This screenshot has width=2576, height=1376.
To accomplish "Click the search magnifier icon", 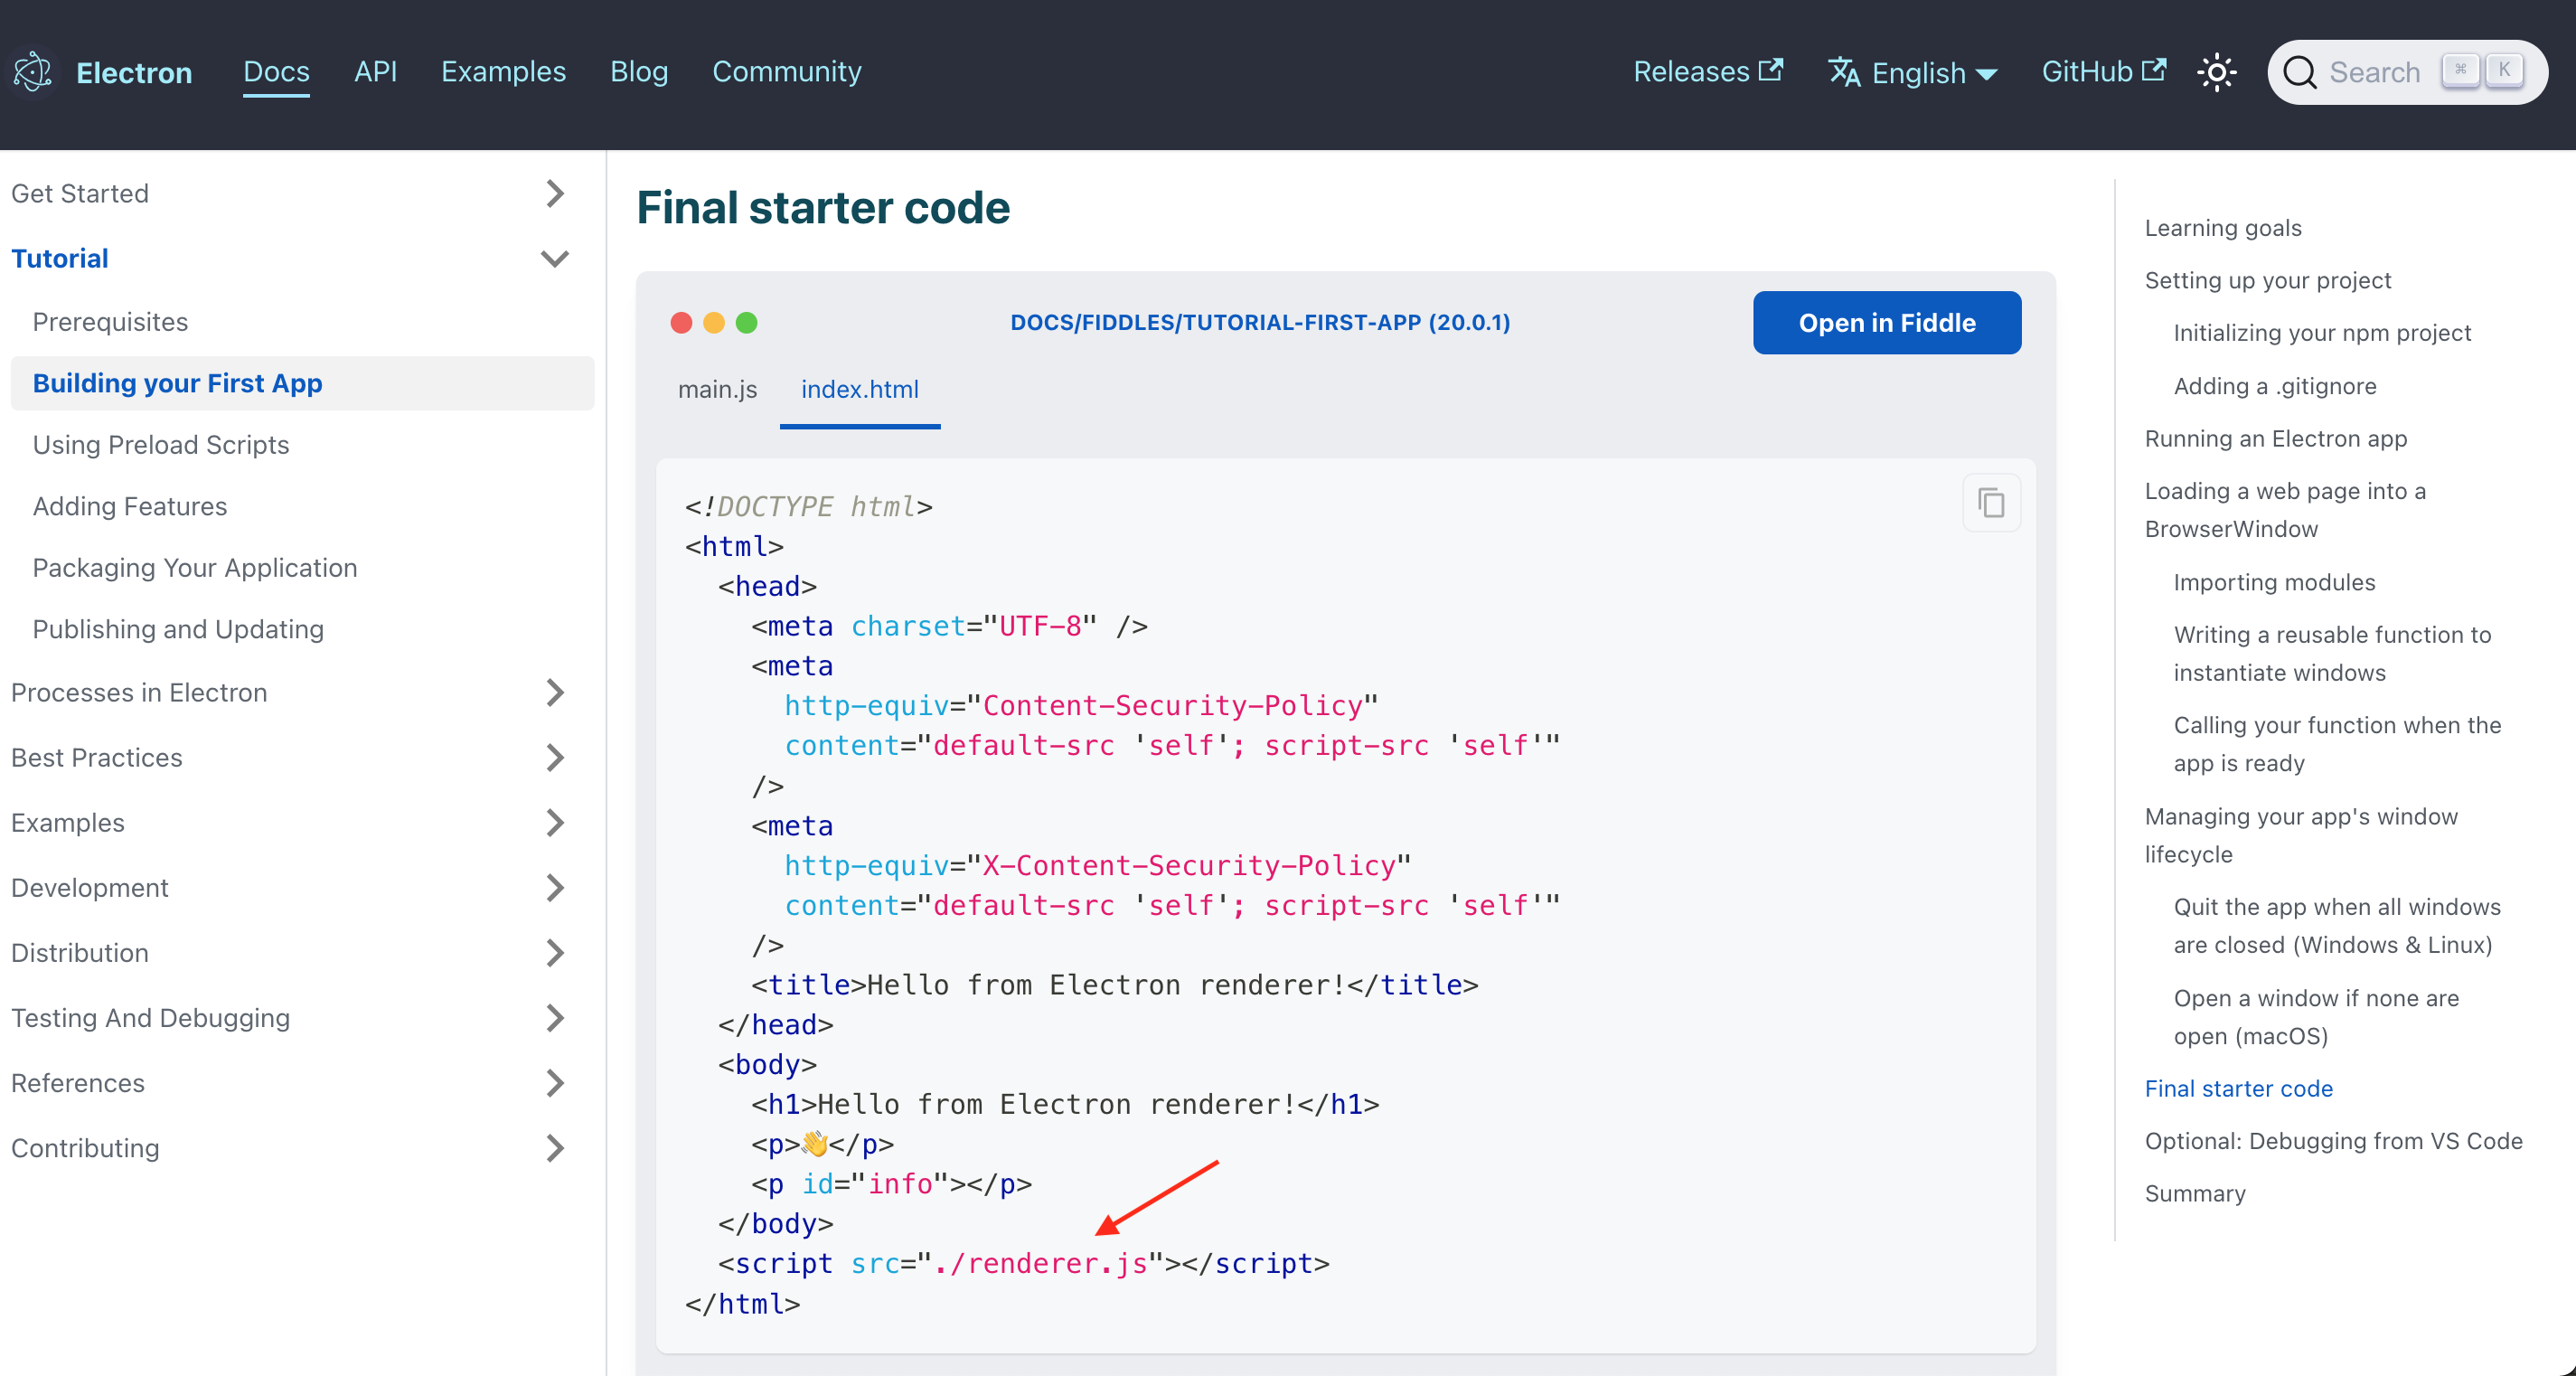I will tap(2301, 72).
